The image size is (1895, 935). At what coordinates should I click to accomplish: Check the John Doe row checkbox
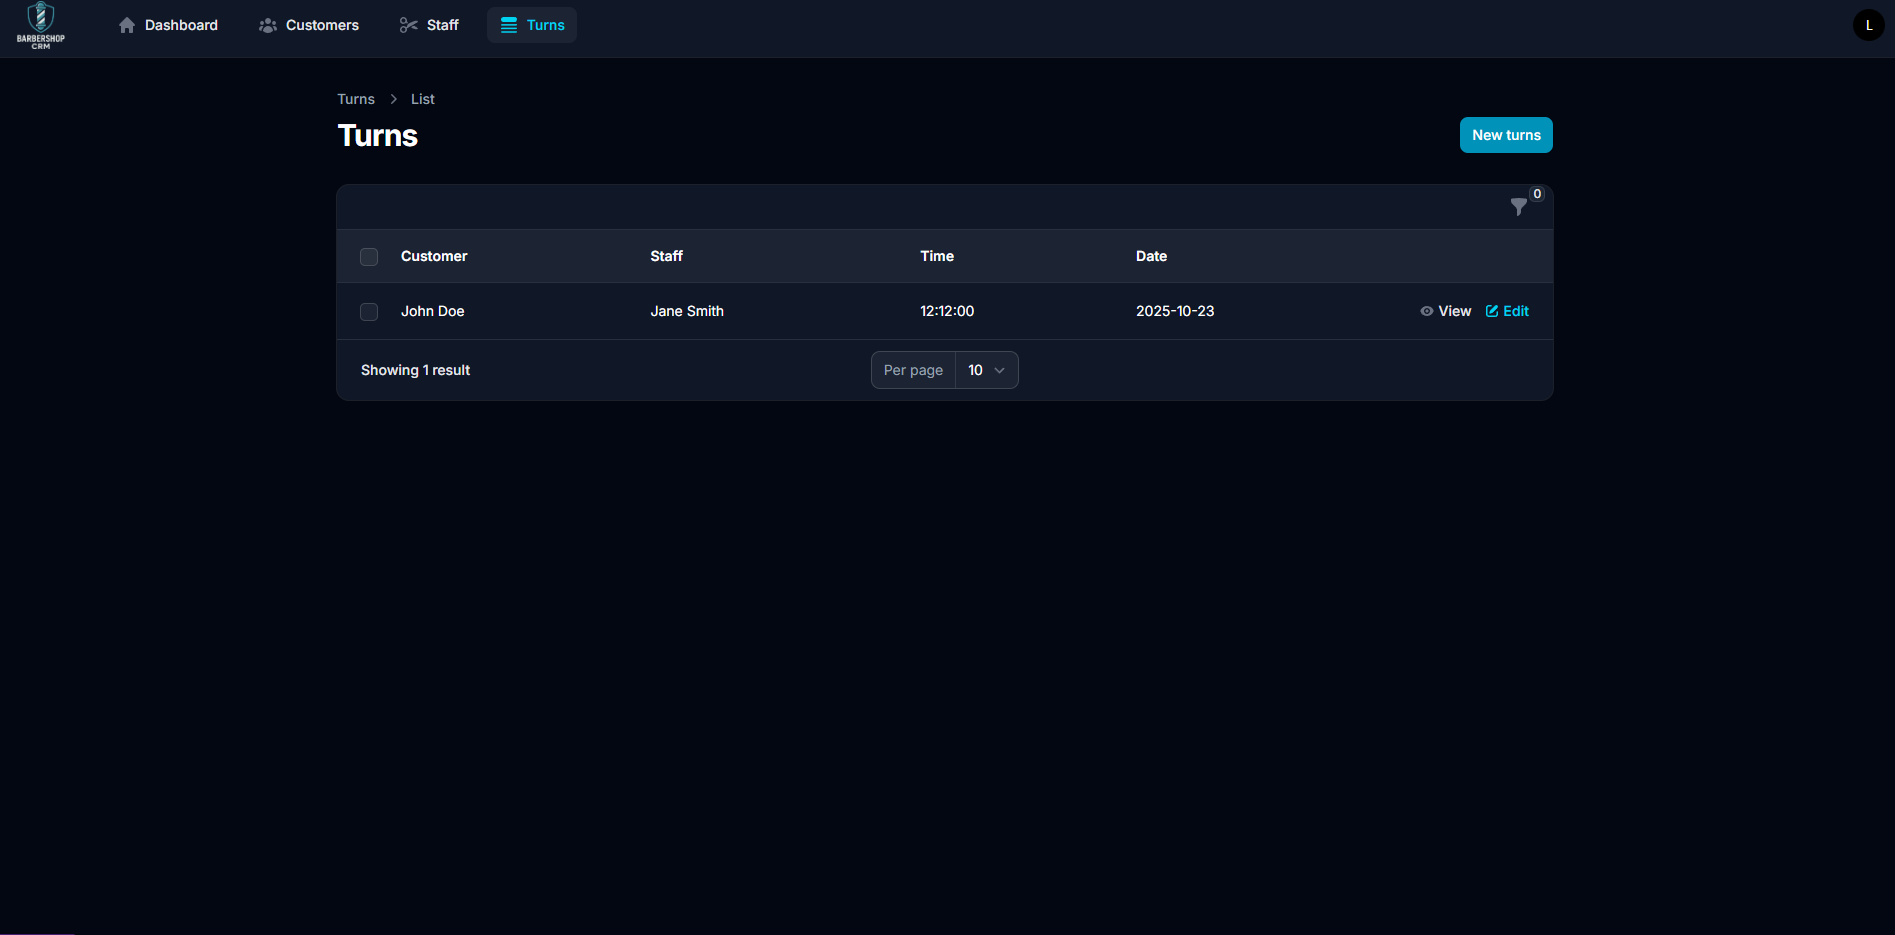coord(369,312)
